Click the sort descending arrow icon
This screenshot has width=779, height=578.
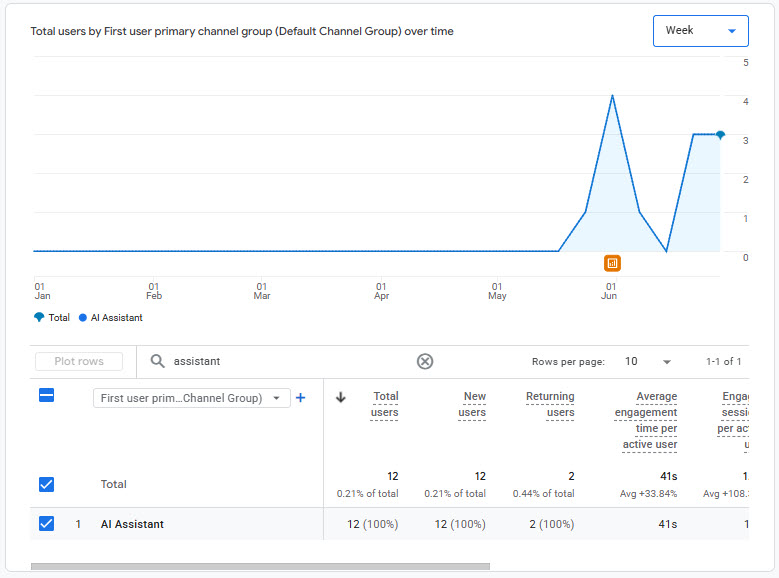341,397
